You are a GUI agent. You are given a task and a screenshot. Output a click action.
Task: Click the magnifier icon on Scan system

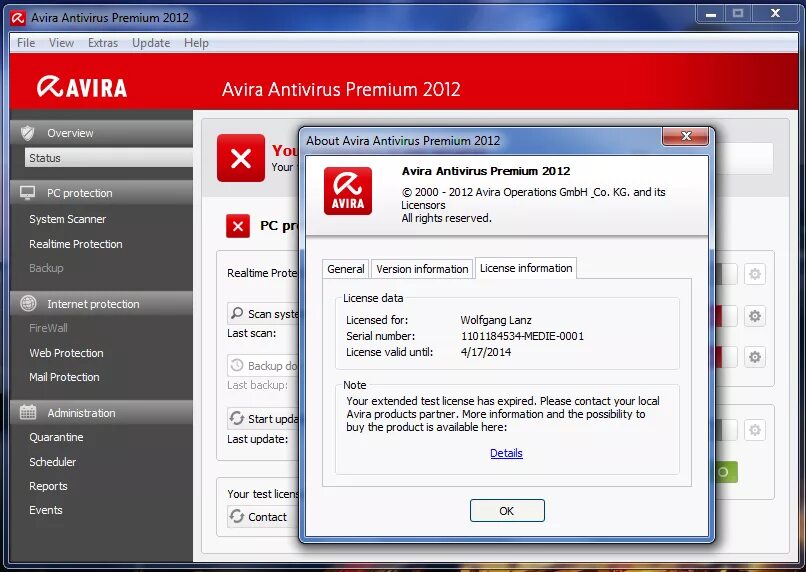[x=237, y=313]
